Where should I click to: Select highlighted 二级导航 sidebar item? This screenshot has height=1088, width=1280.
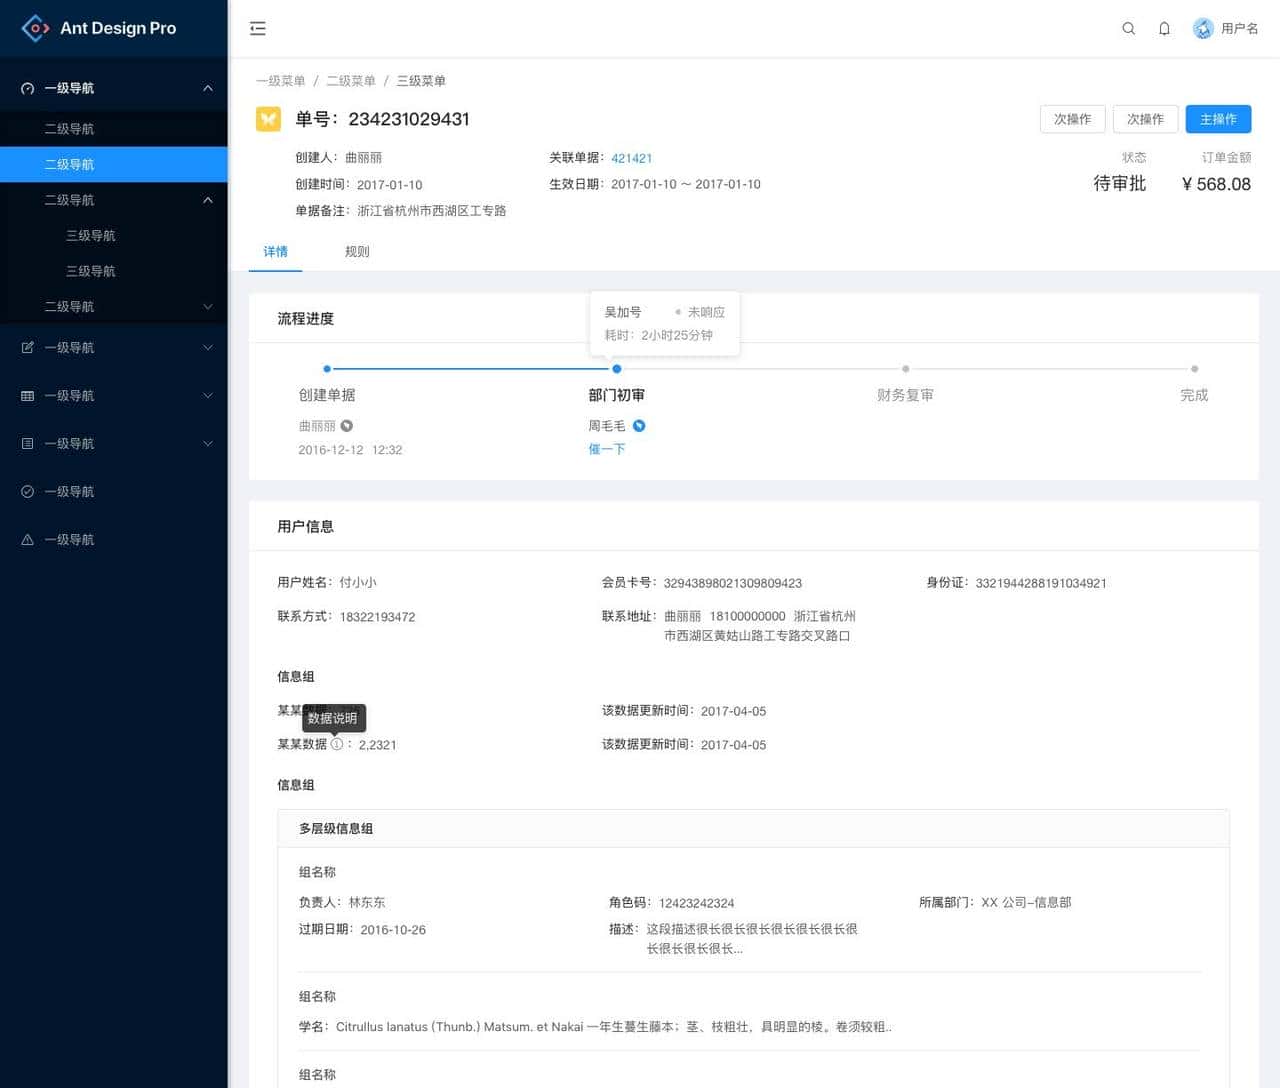(x=113, y=164)
